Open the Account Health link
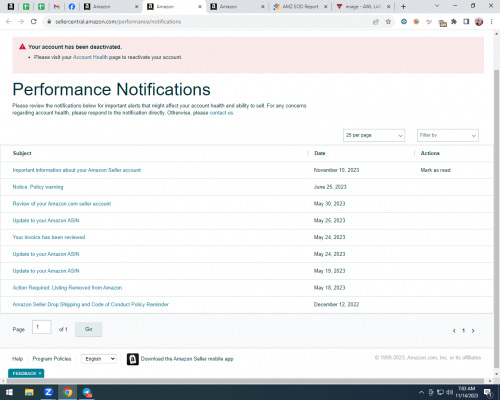500x400 pixels. click(90, 57)
